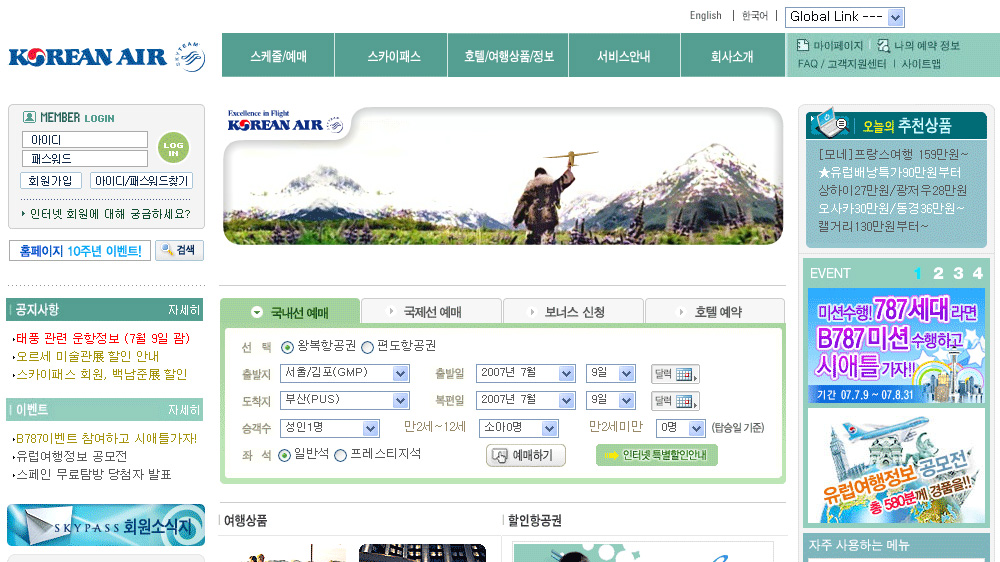The image size is (1000, 562).
Task: Open the calendar icon for 출발일
Action: click(x=675, y=374)
